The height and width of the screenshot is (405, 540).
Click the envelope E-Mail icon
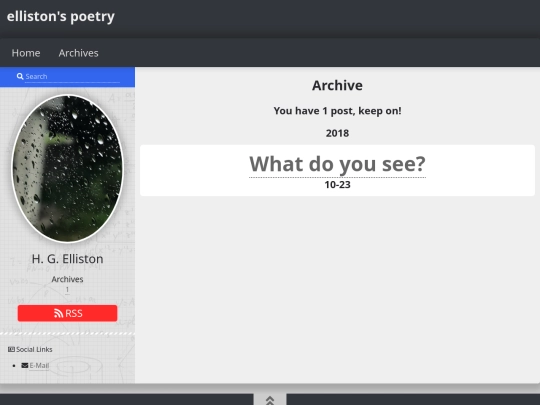point(25,365)
